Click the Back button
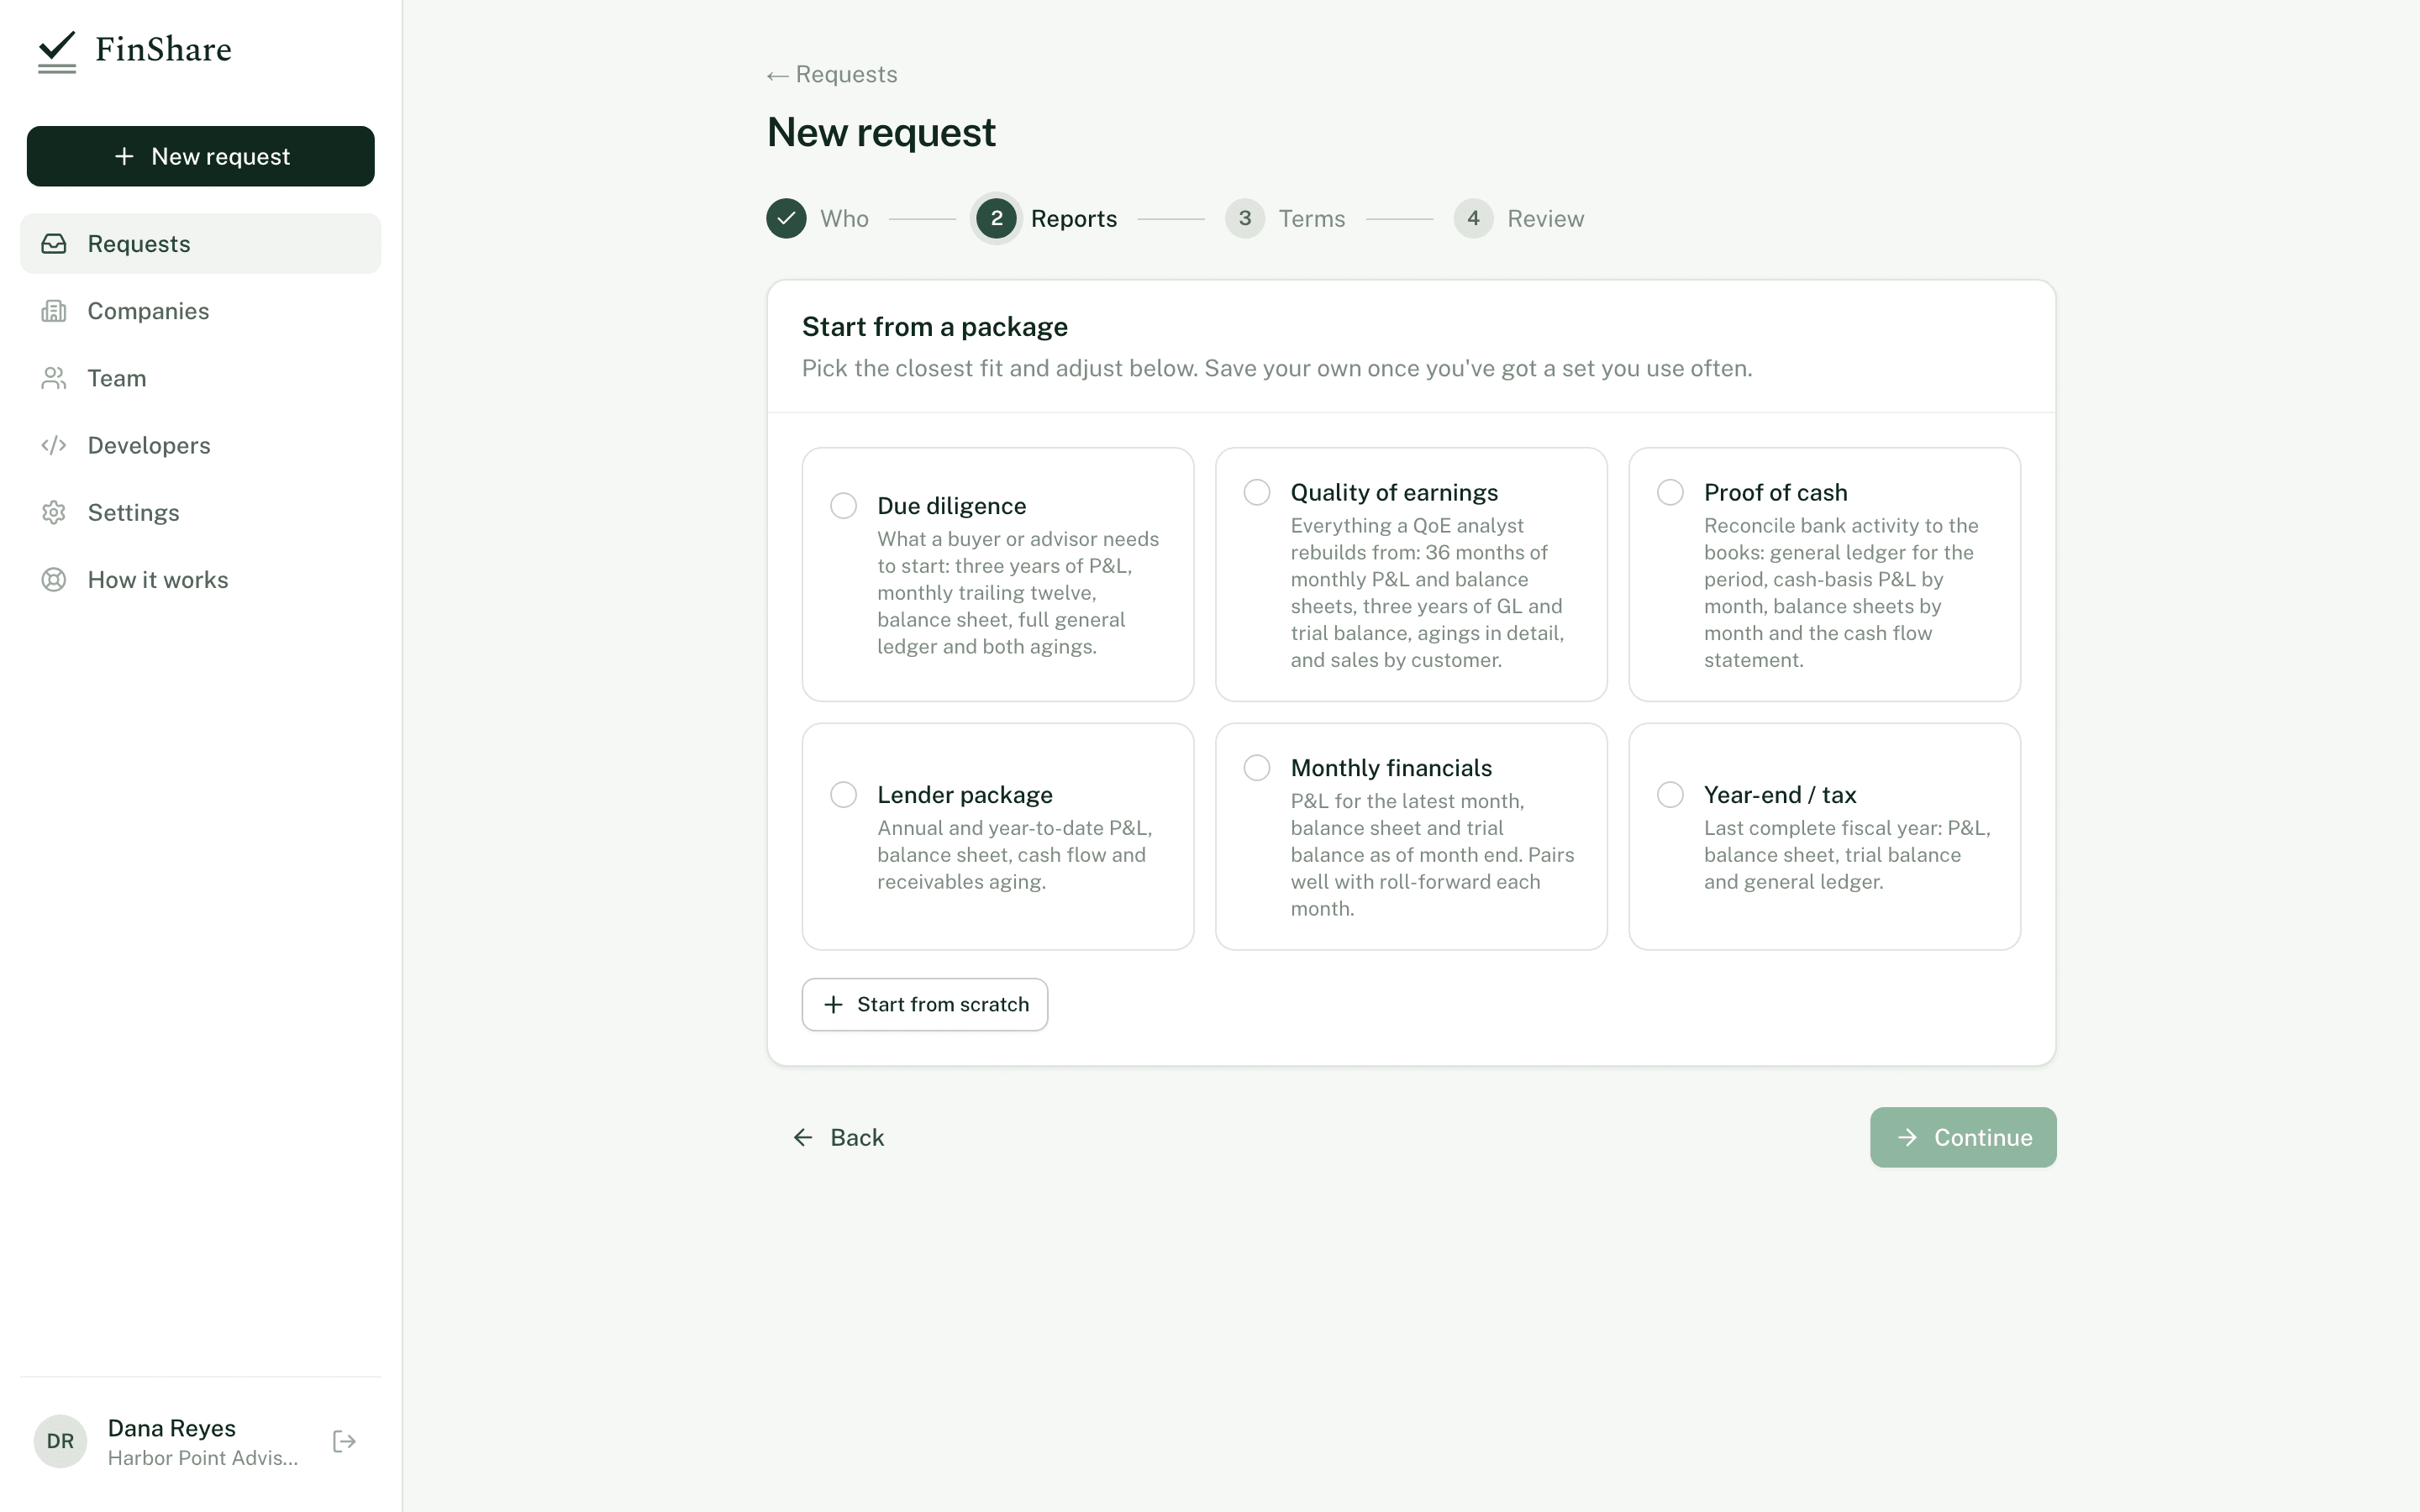The image size is (2420, 1512). pyautogui.click(x=838, y=1137)
